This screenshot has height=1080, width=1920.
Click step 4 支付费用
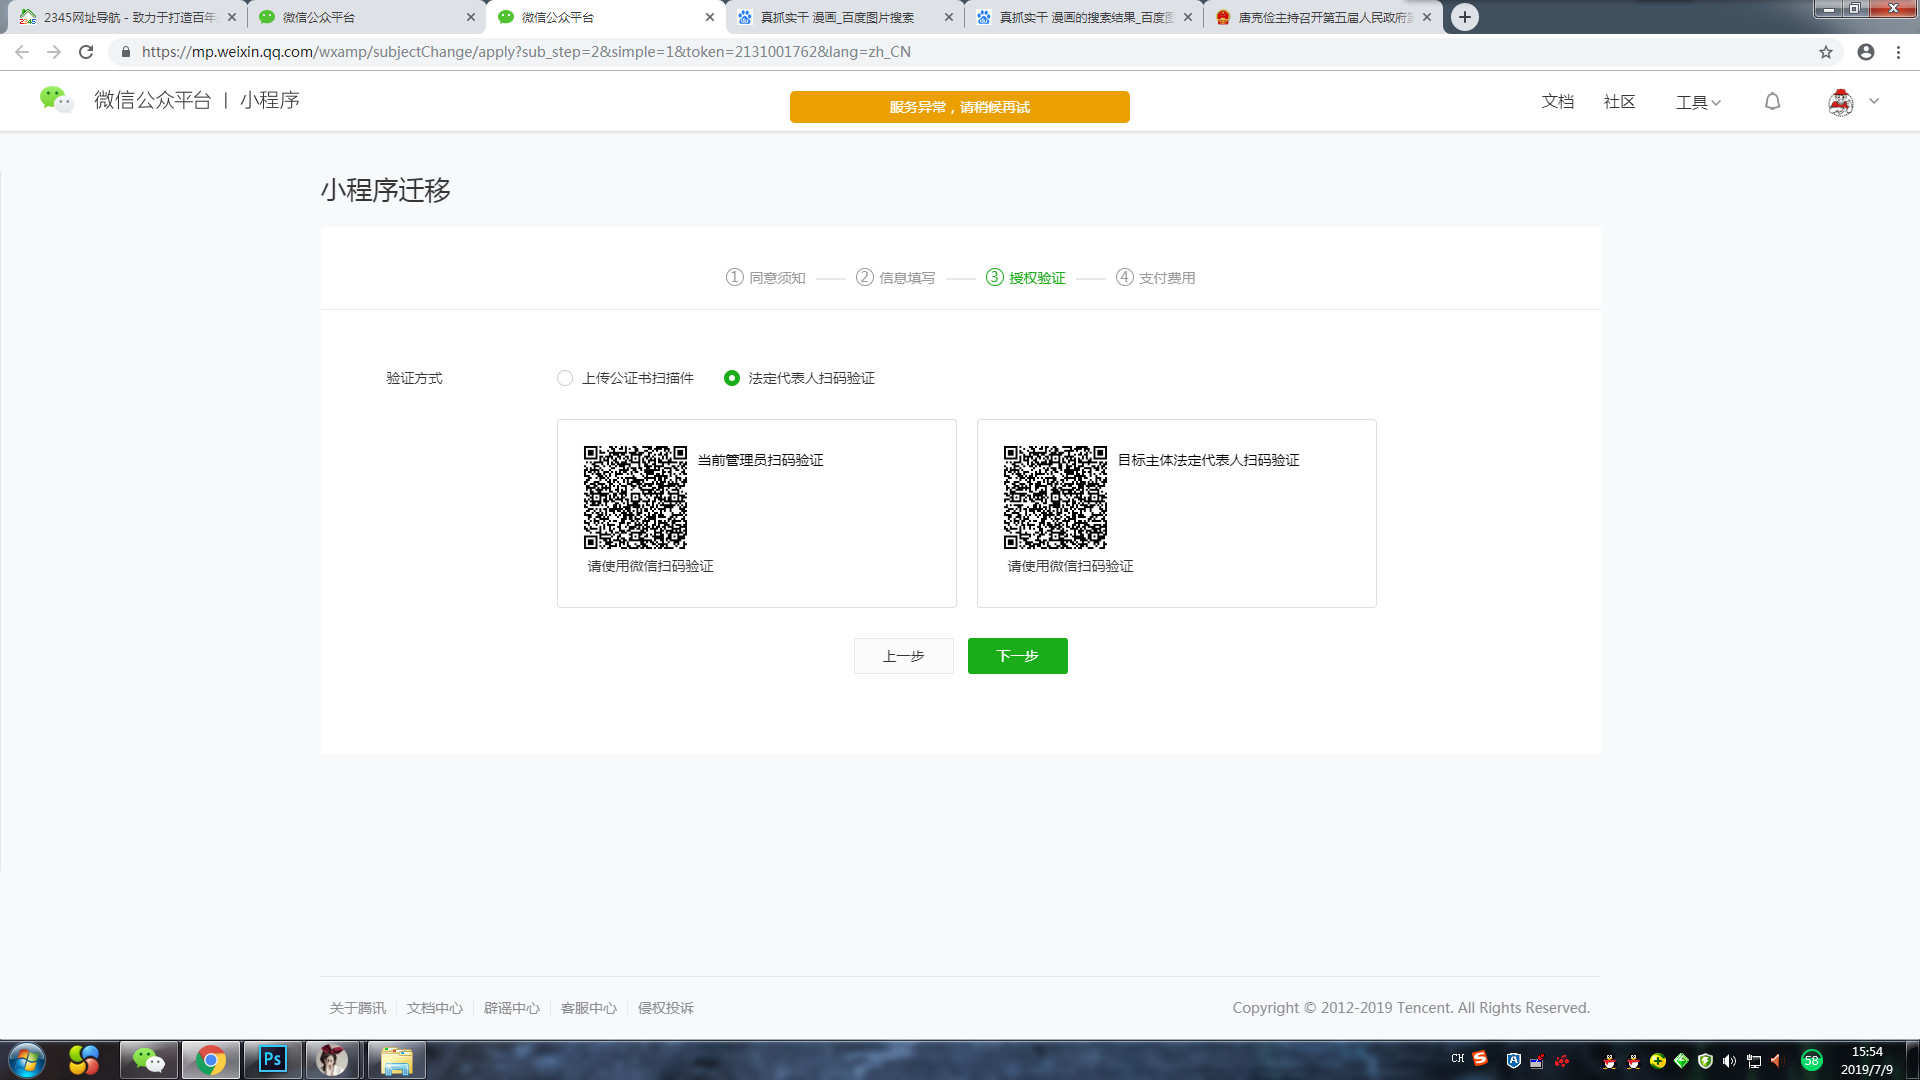point(1155,277)
